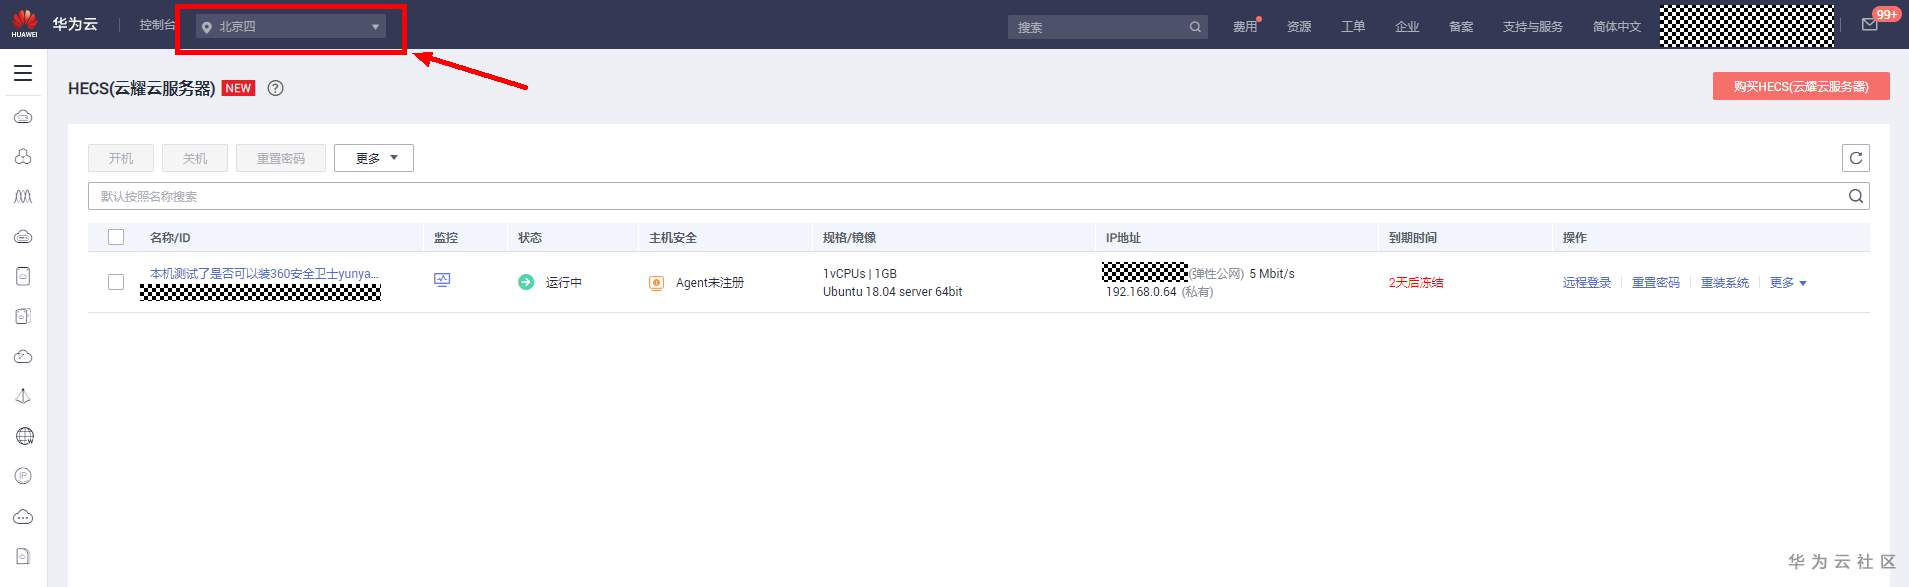The height and width of the screenshot is (587, 1909).
Task: Go to 控制台 console home
Action: [x=157, y=25]
